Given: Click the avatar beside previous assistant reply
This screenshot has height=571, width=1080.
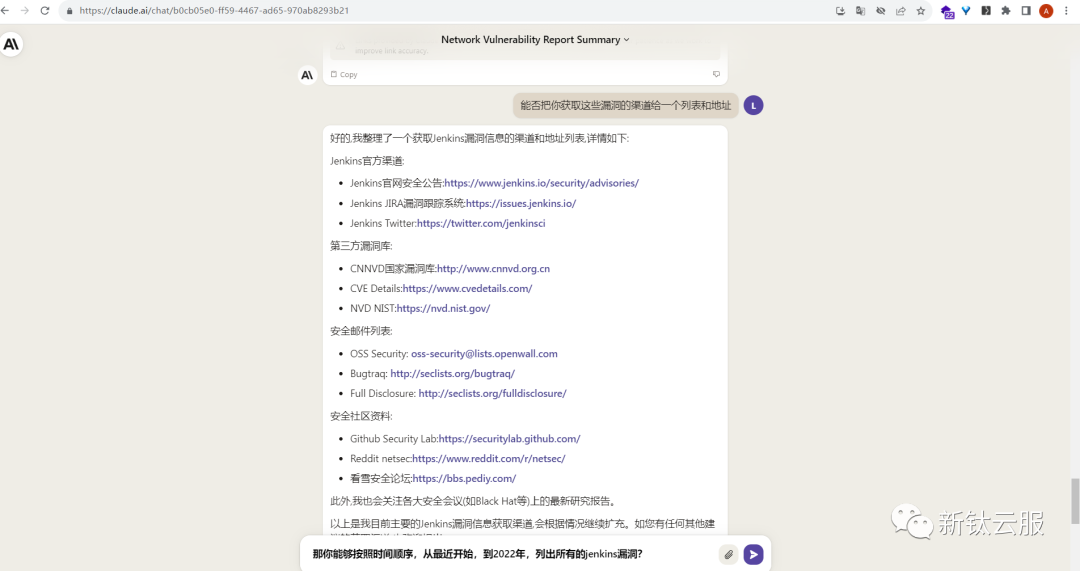Looking at the screenshot, I should pos(307,75).
